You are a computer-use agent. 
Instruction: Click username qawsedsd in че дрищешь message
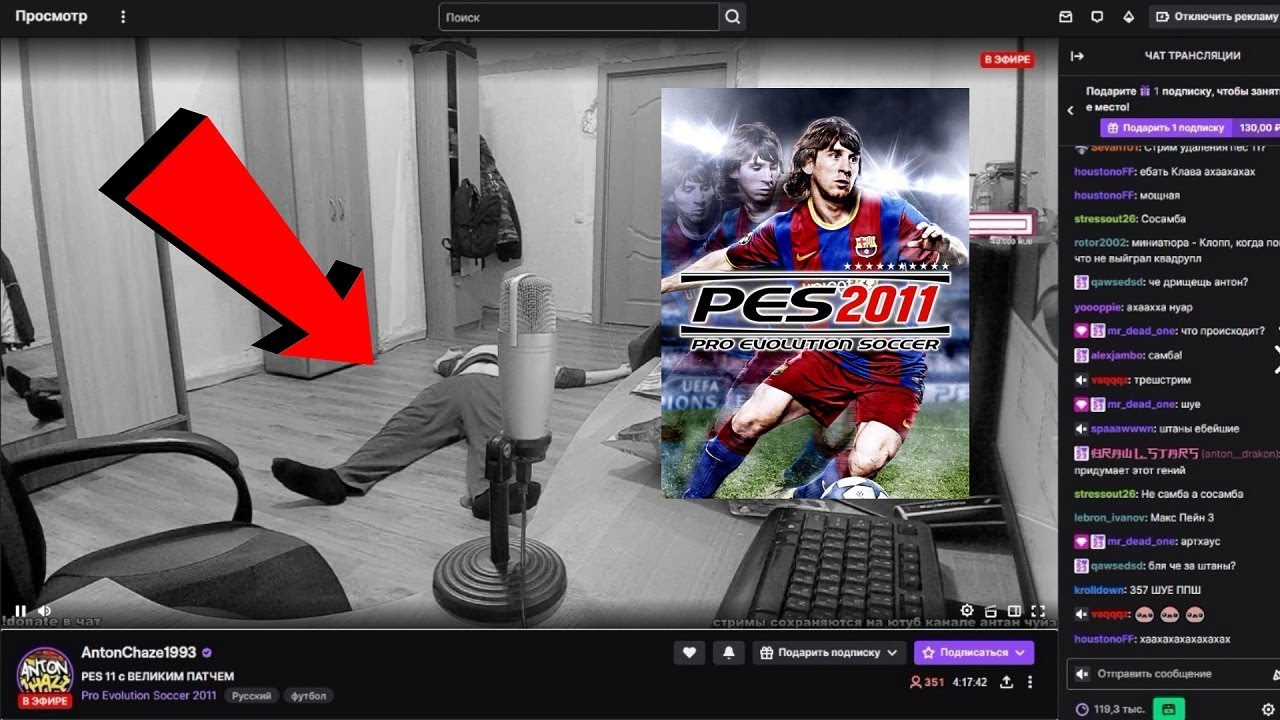[x=1117, y=282]
